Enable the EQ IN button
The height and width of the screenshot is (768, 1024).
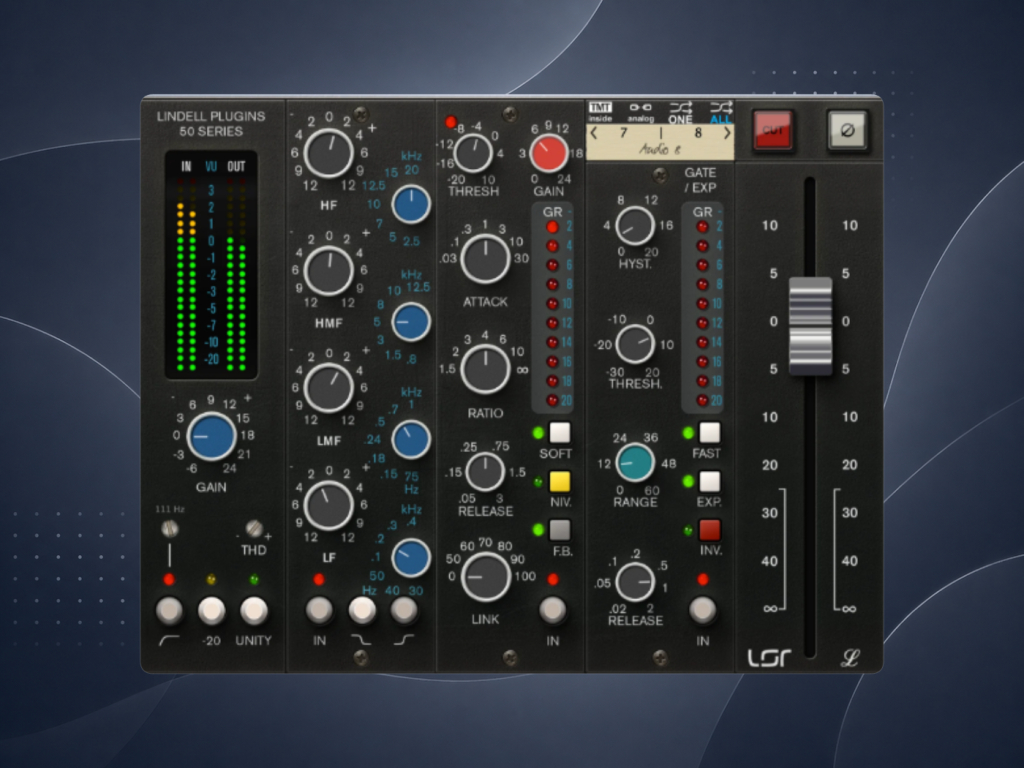click(319, 610)
